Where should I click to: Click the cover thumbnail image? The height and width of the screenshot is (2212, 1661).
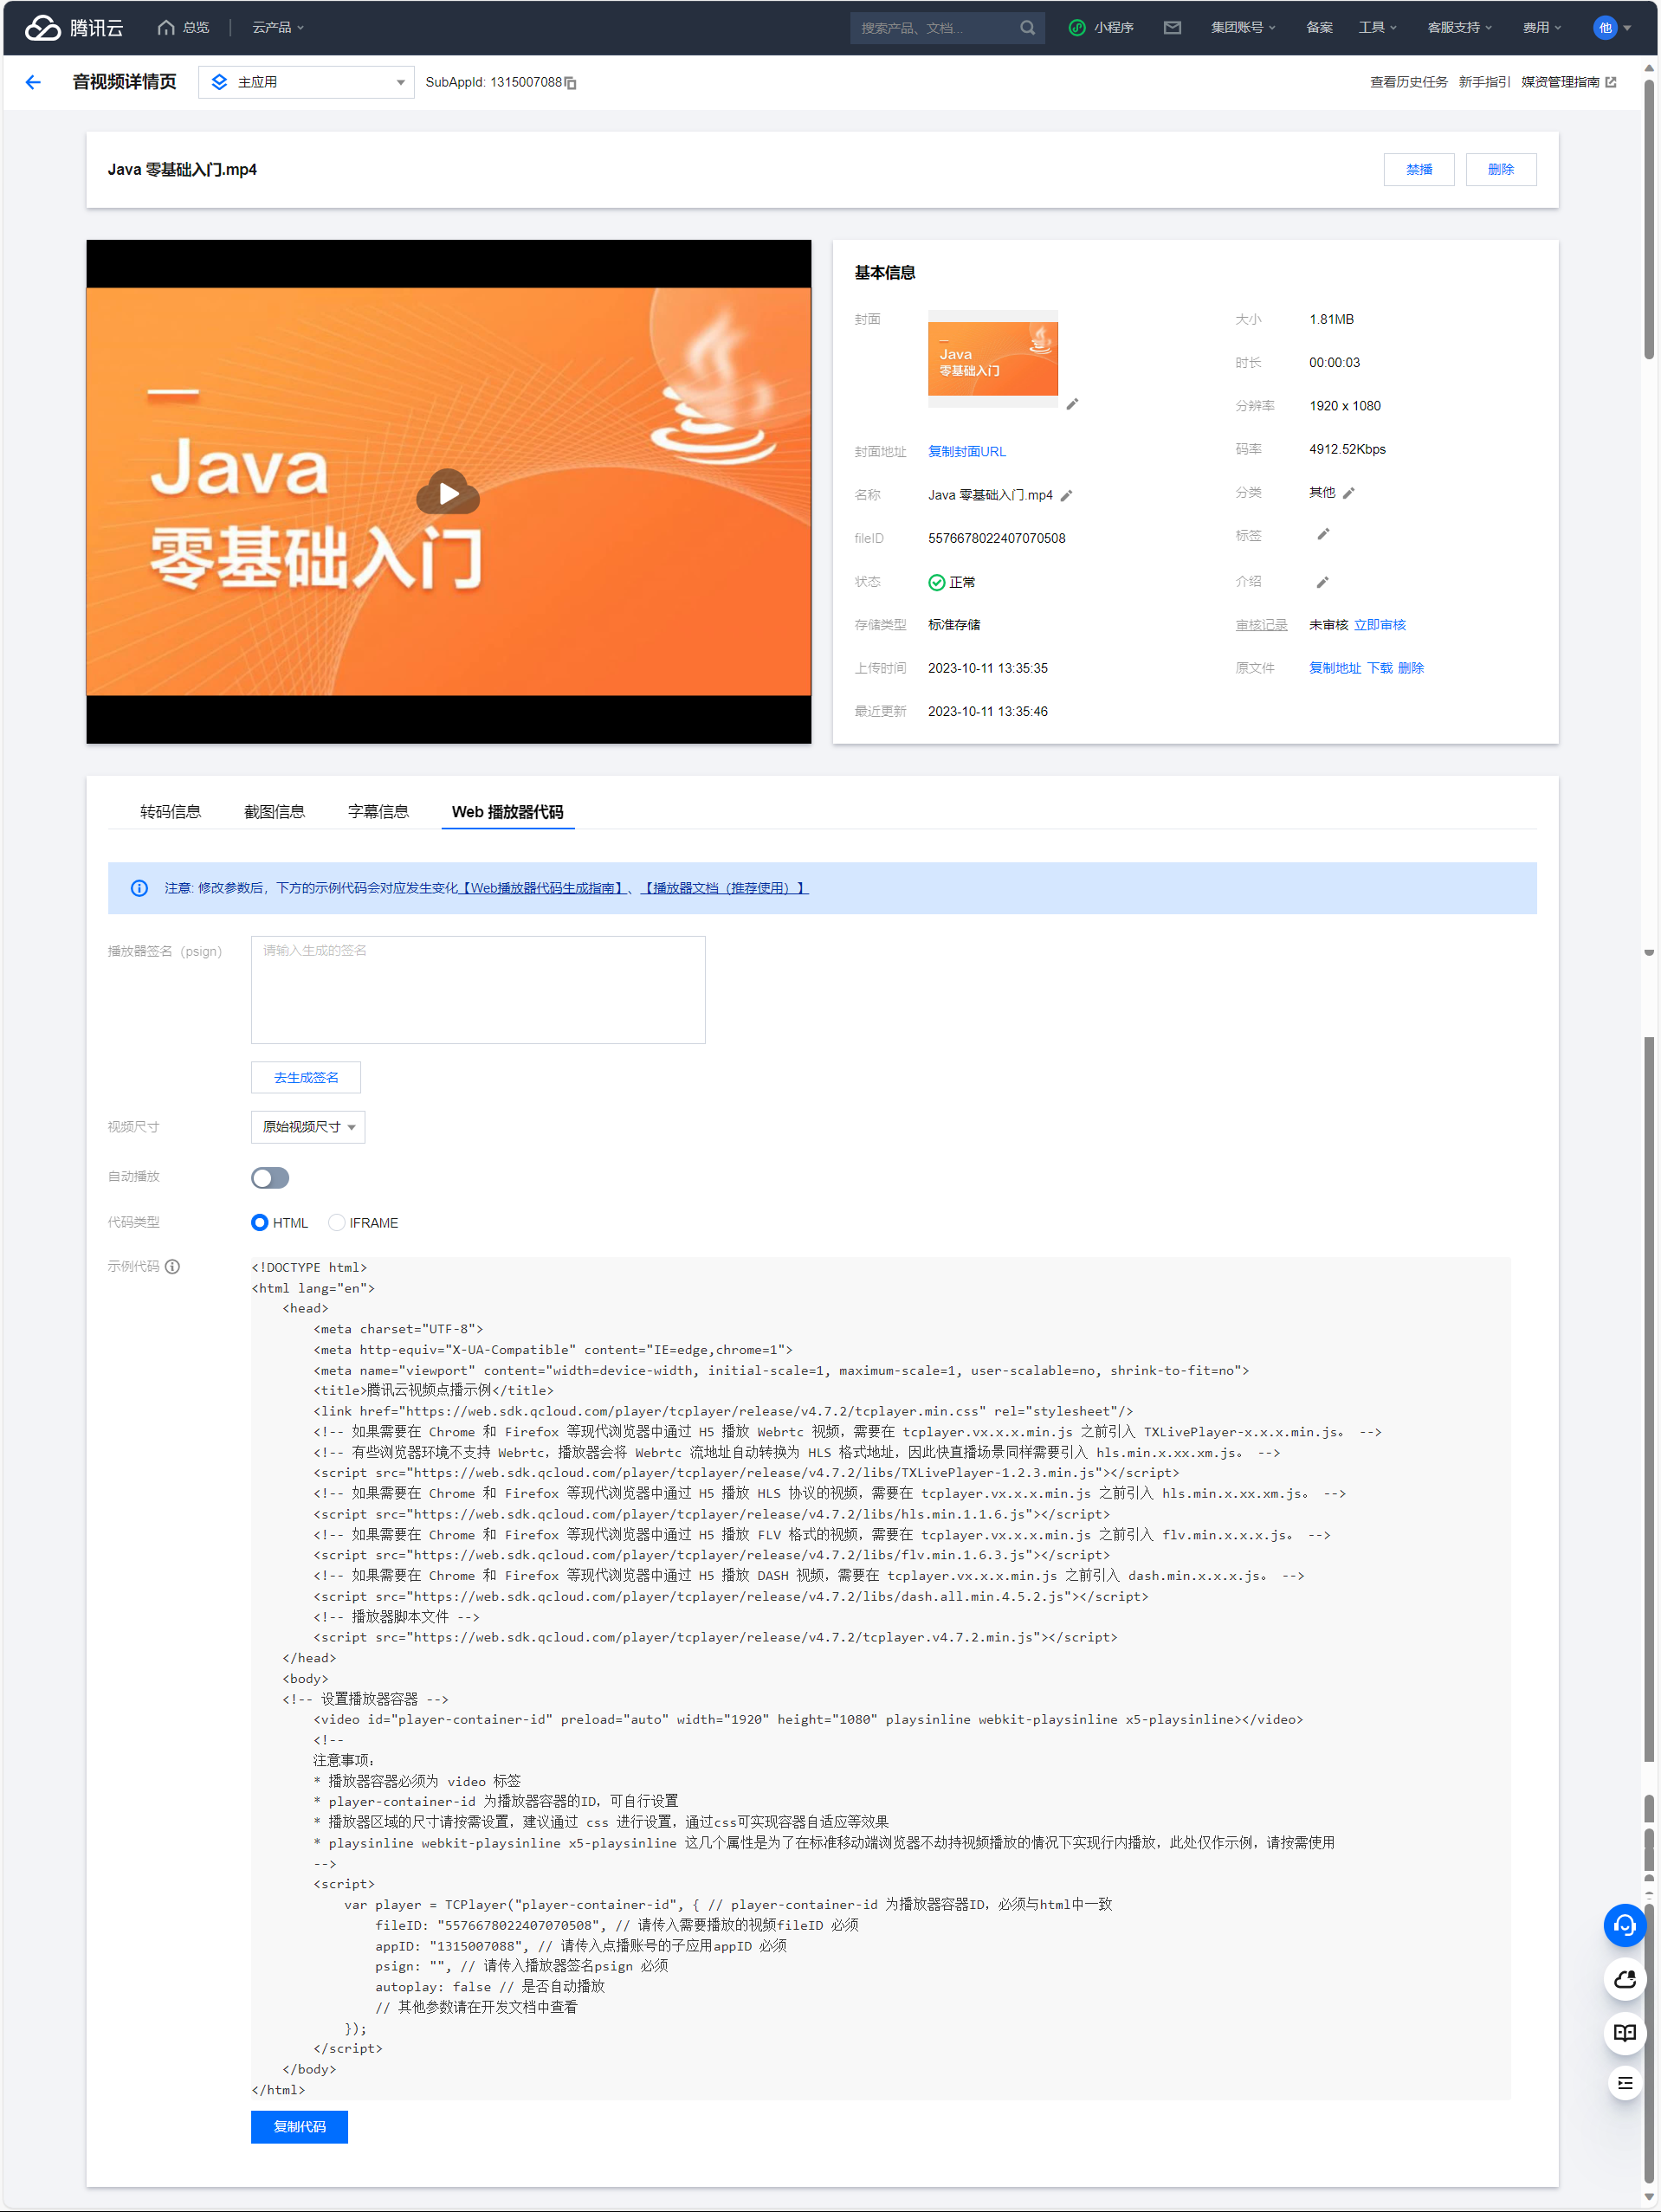click(992, 359)
